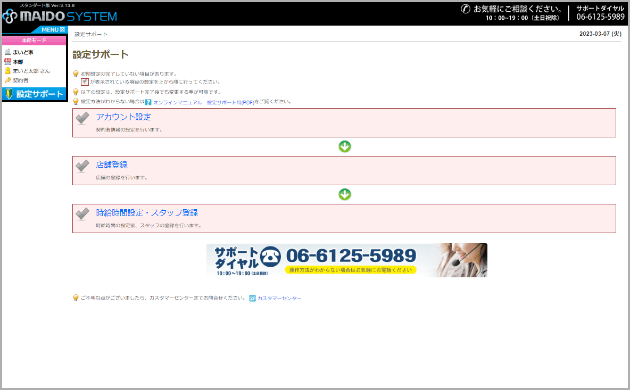Open the カスタマーセンター link
Image resolution: width=630 pixels, height=390 pixels.
[279, 298]
